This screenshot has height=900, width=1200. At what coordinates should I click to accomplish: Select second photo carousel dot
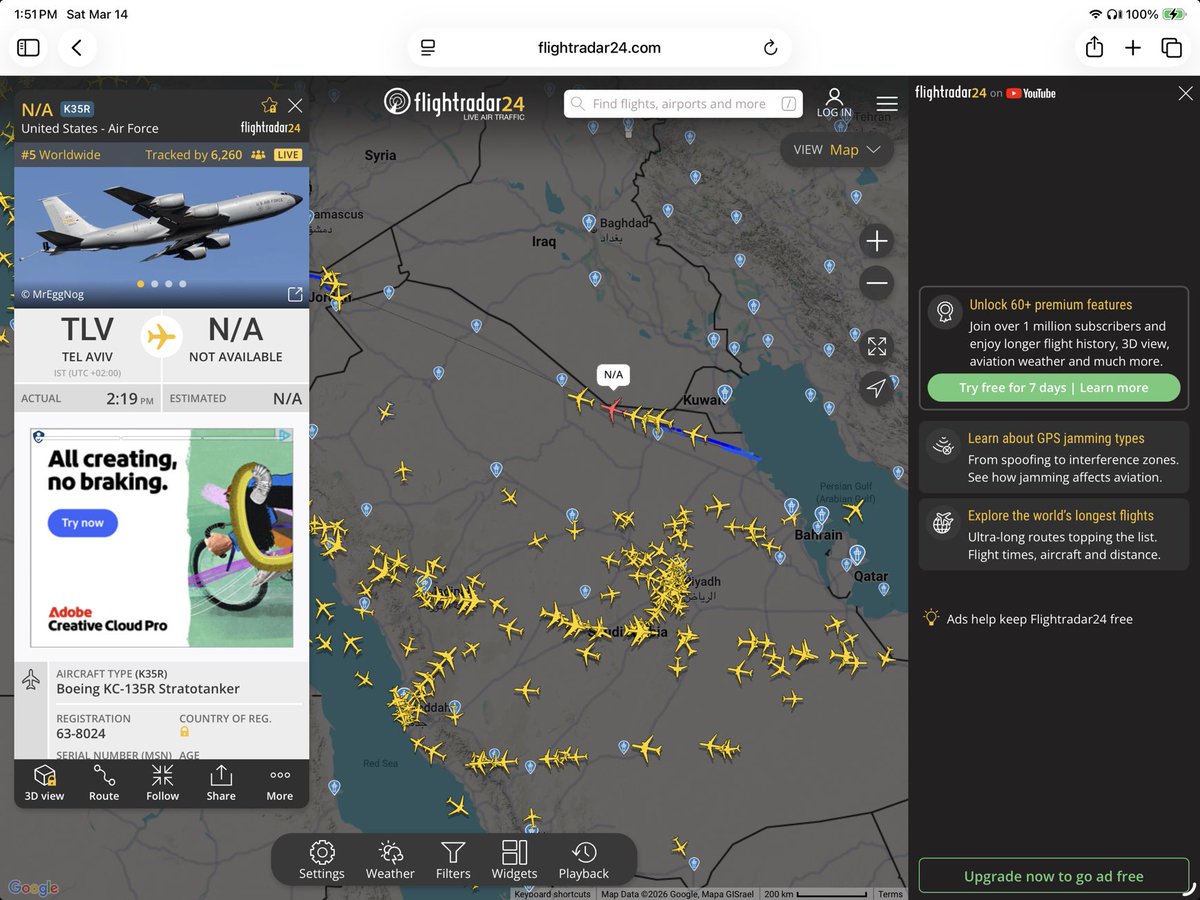154,284
